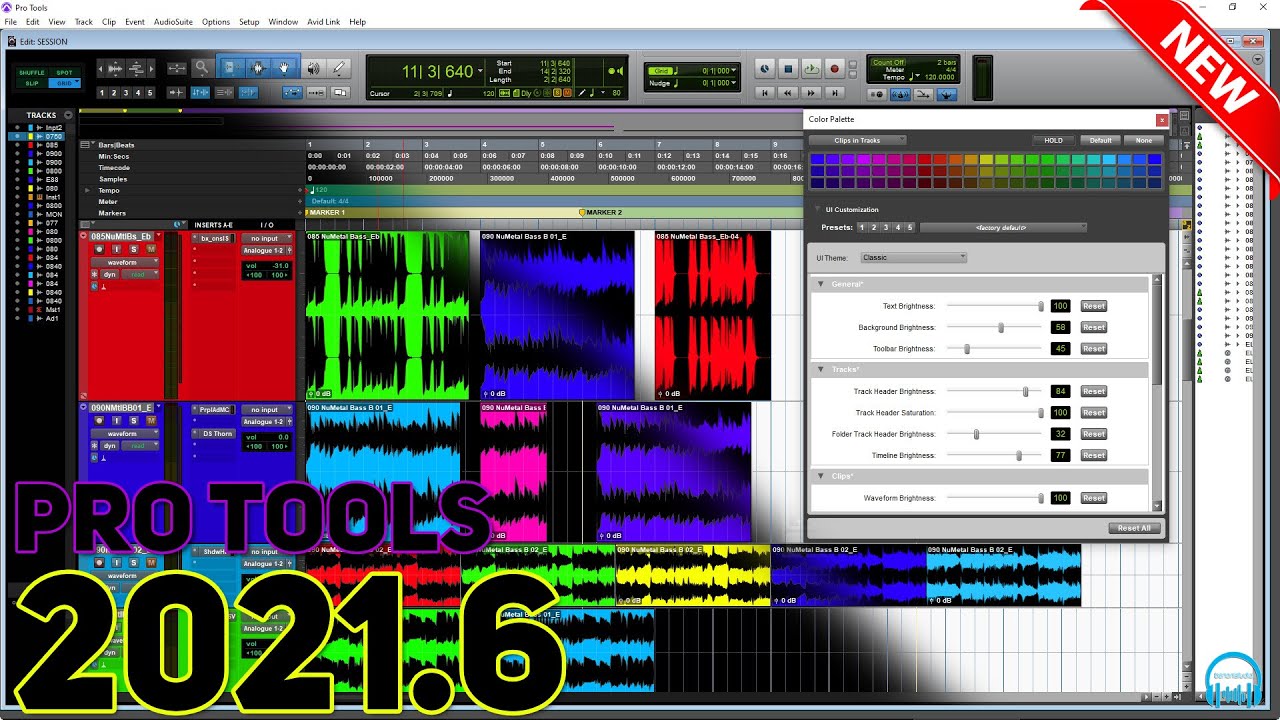Adjust Folder Track Header Brightness slider handle
The height and width of the screenshot is (720, 1280).
coord(976,434)
